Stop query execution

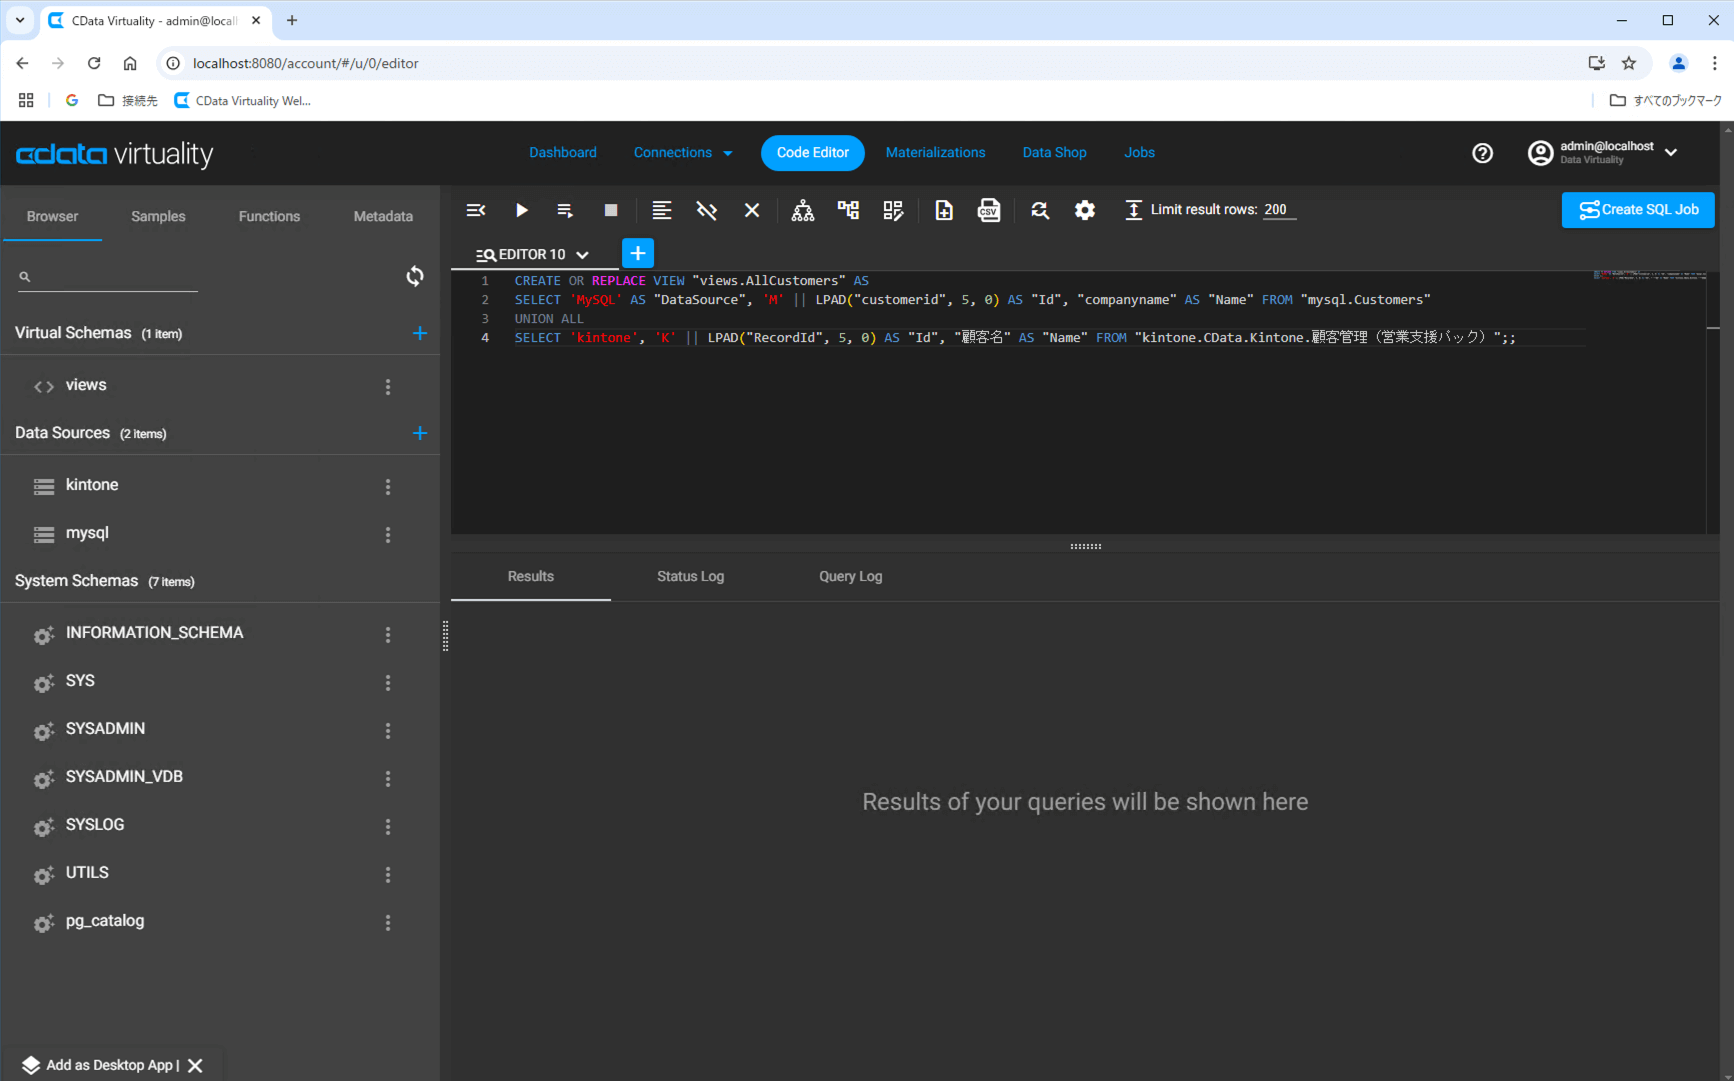tap(611, 210)
